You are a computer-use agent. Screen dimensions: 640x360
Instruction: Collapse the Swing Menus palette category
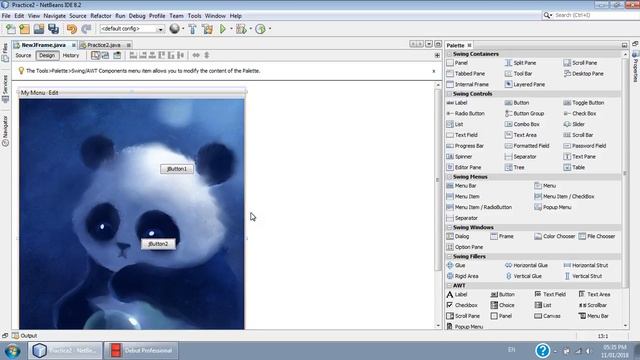point(449,177)
